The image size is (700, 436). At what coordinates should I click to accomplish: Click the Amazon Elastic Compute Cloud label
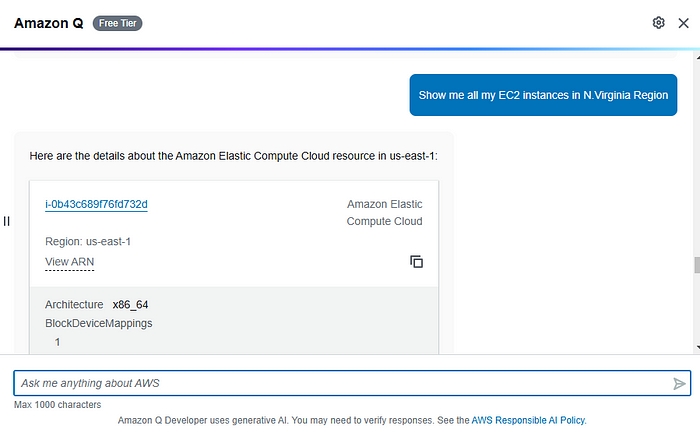coord(384,213)
